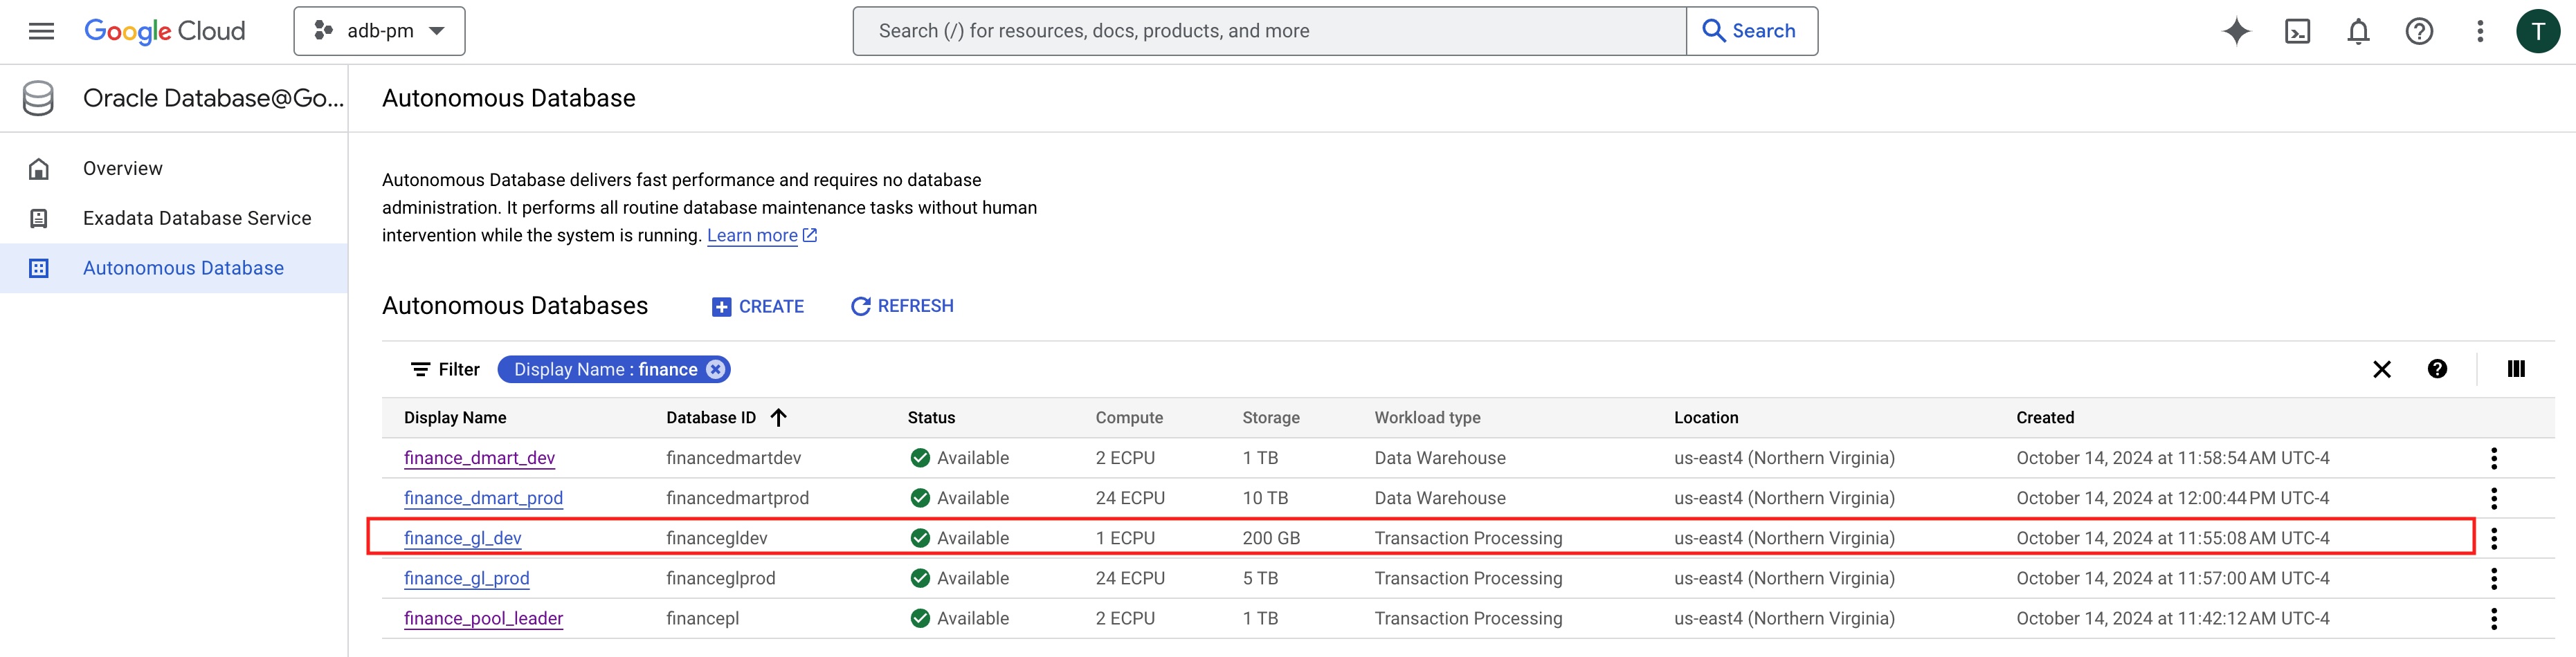Image resolution: width=2576 pixels, height=657 pixels.
Task: Follow the Learn more link
Action: coord(752,236)
